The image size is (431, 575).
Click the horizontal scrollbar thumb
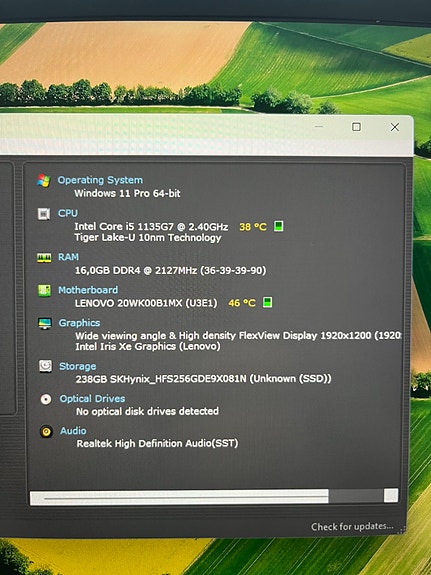pyautogui.click(x=179, y=498)
